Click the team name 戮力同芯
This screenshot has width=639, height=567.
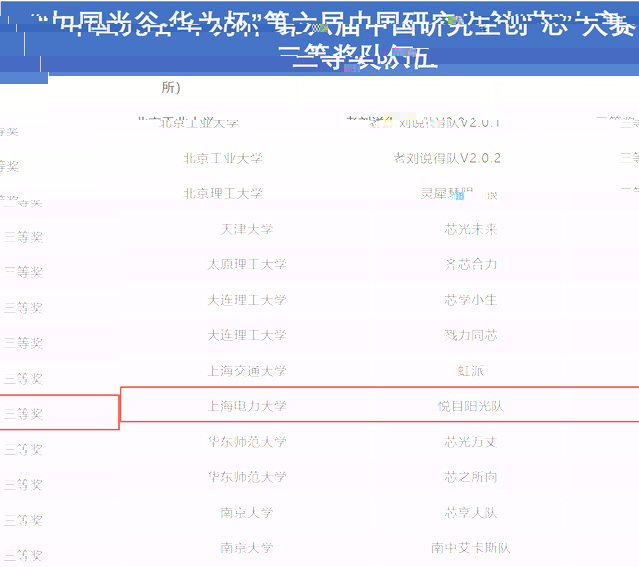tap(471, 335)
